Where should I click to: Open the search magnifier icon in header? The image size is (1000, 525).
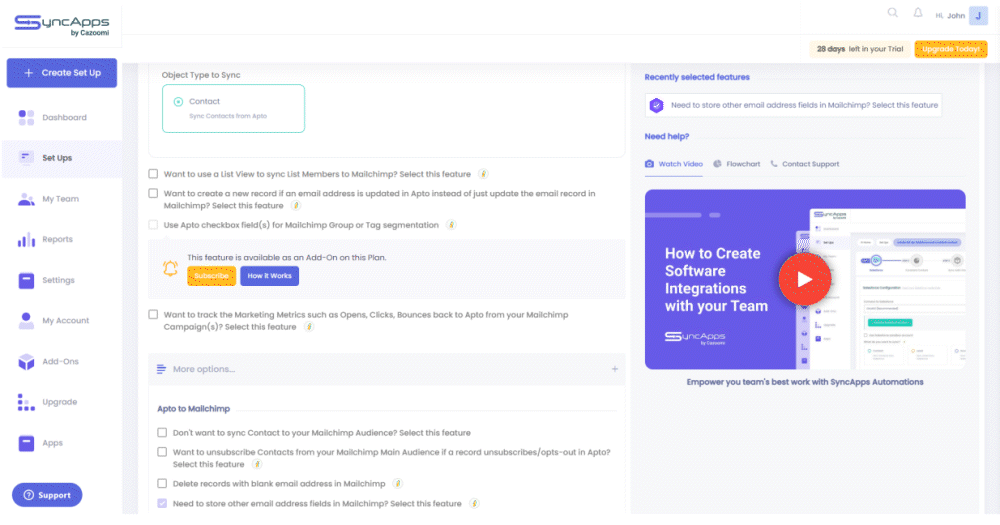pos(893,13)
